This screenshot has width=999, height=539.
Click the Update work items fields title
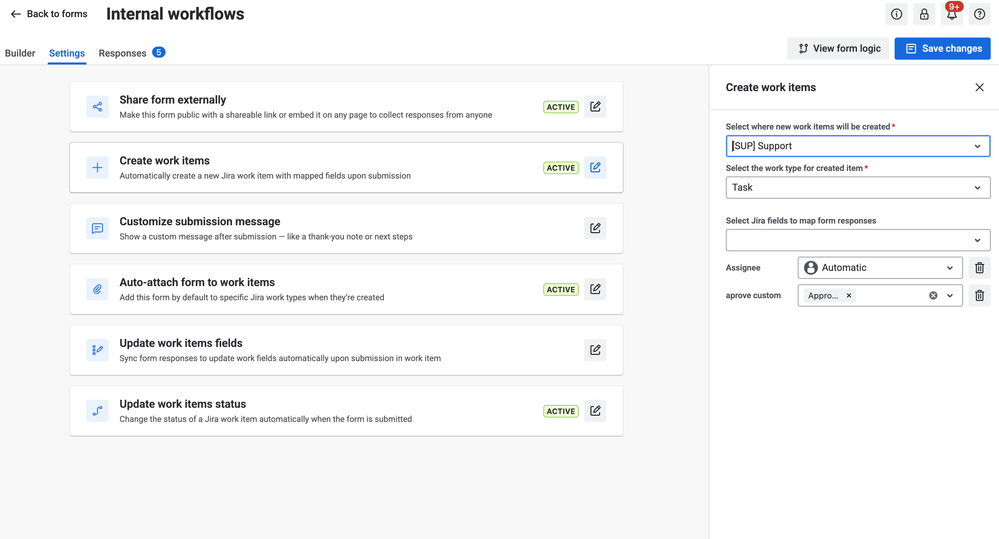click(181, 343)
